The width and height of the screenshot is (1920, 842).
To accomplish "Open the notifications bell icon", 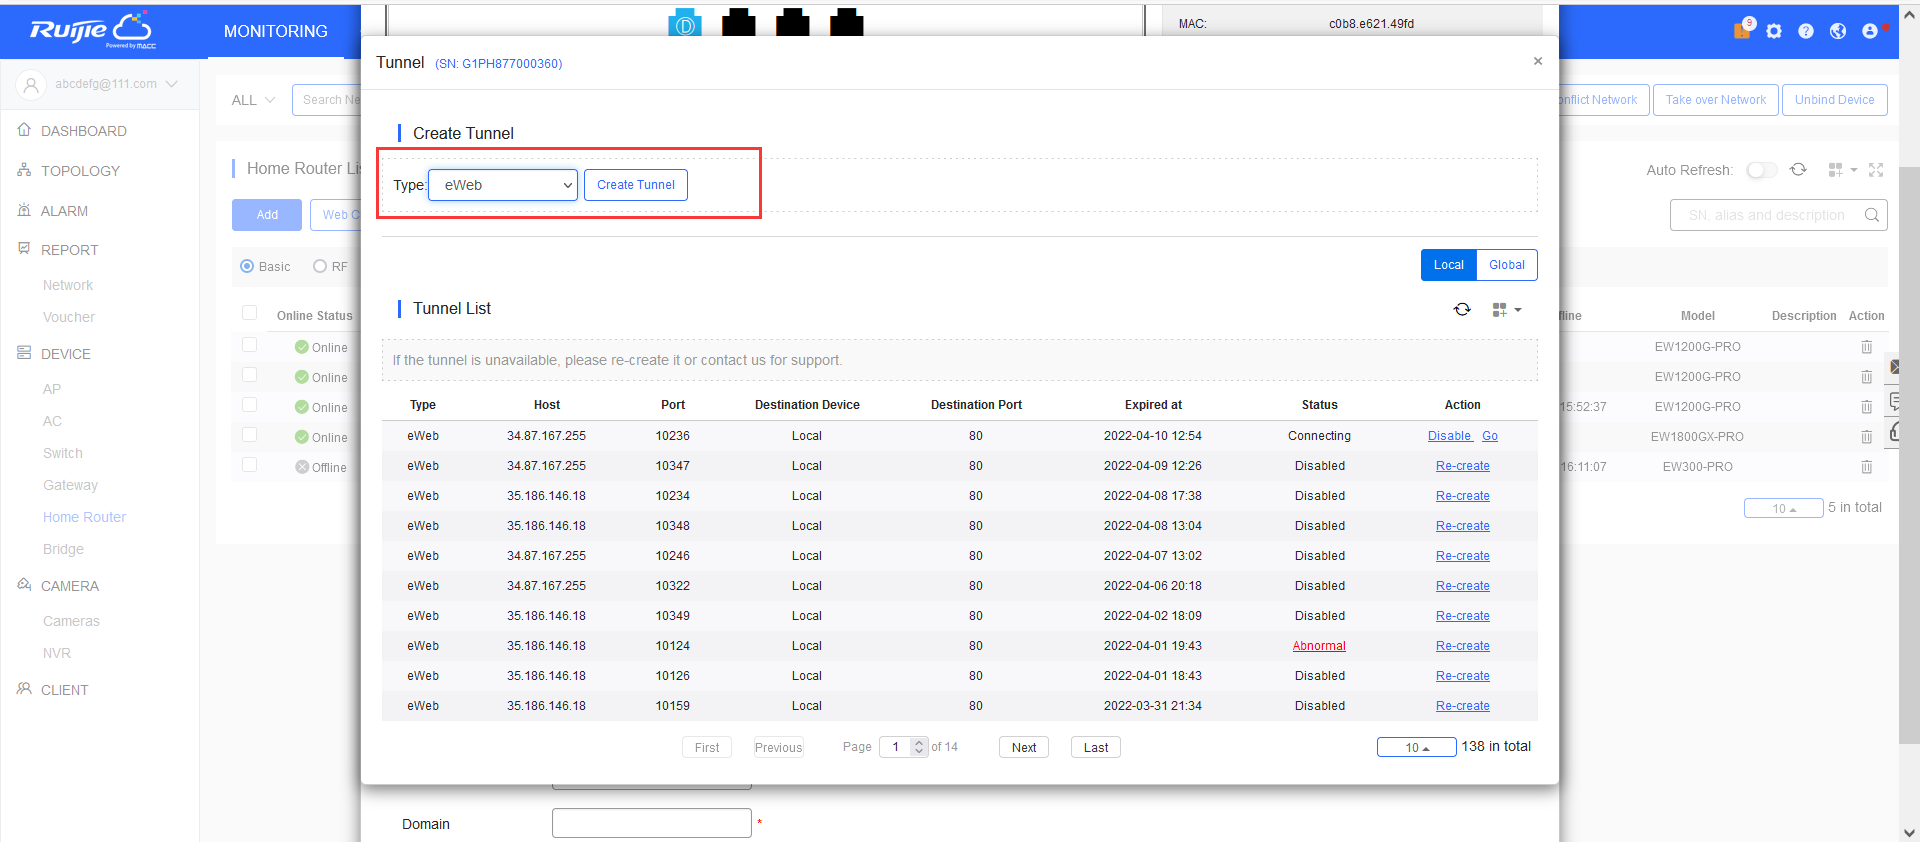I will tap(1742, 30).
